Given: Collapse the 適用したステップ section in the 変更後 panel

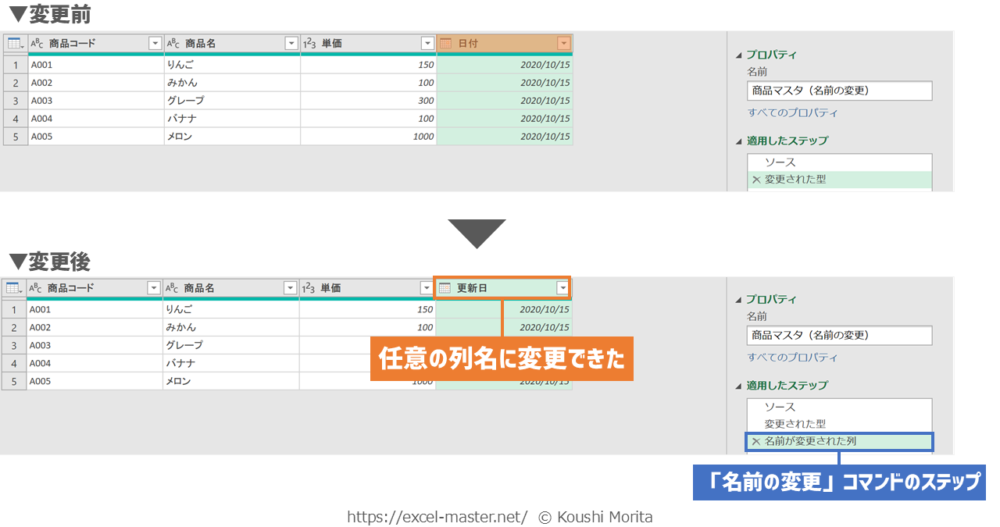Looking at the screenshot, I should pyautogui.click(x=739, y=385).
